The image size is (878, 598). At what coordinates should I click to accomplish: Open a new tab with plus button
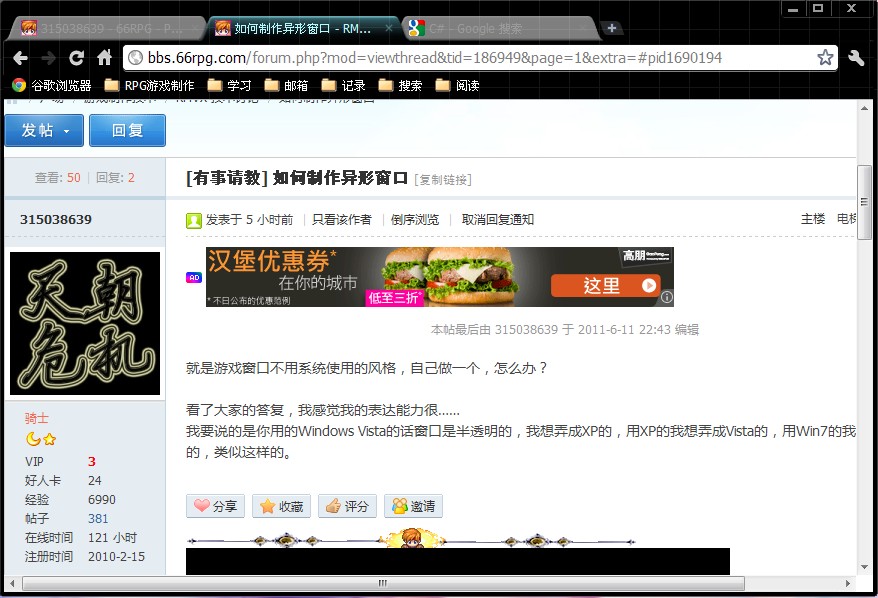(x=612, y=28)
